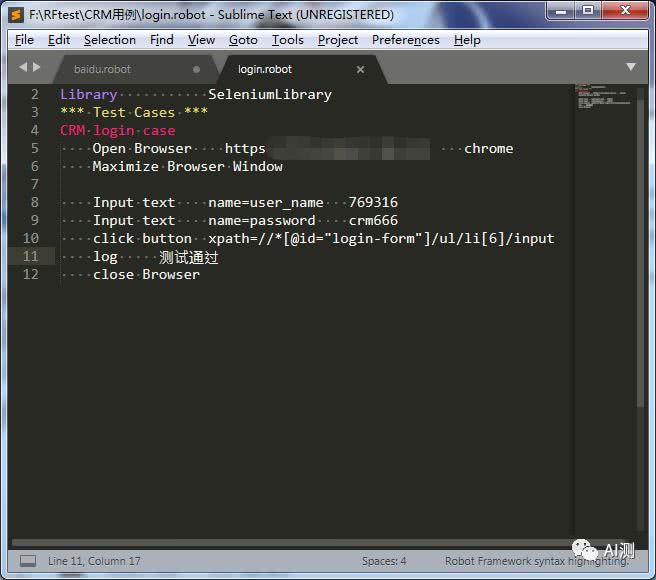Click the *** Test Cases *** header line
This screenshot has height=580, width=656.
point(134,112)
